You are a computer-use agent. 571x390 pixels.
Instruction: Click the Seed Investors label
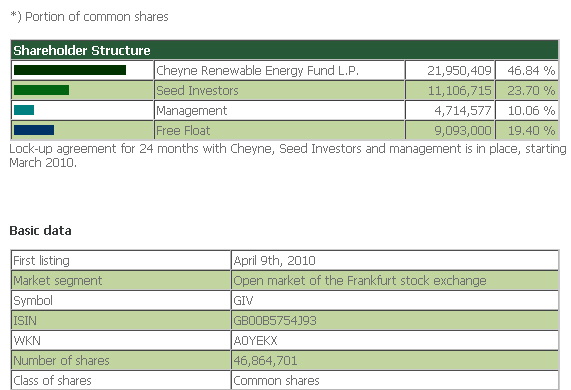click(x=197, y=90)
